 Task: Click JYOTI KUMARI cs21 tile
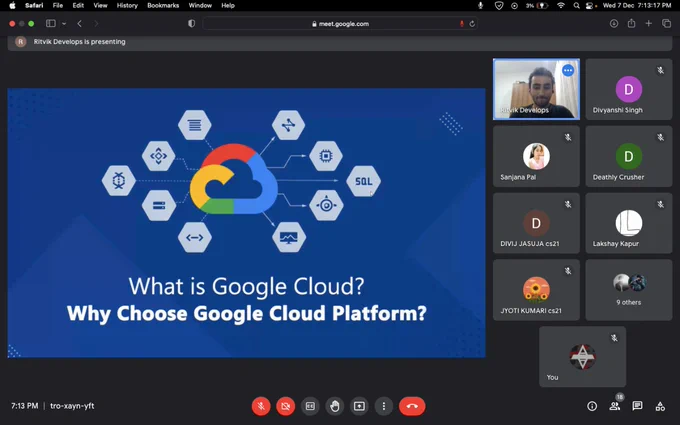click(536, 290)
